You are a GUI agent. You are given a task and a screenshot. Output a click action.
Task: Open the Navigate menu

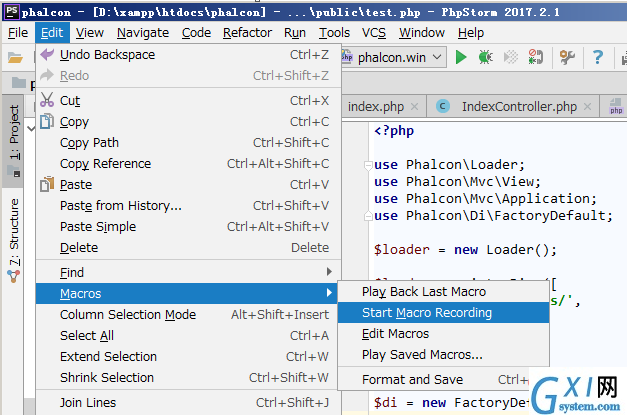[143, 32]
